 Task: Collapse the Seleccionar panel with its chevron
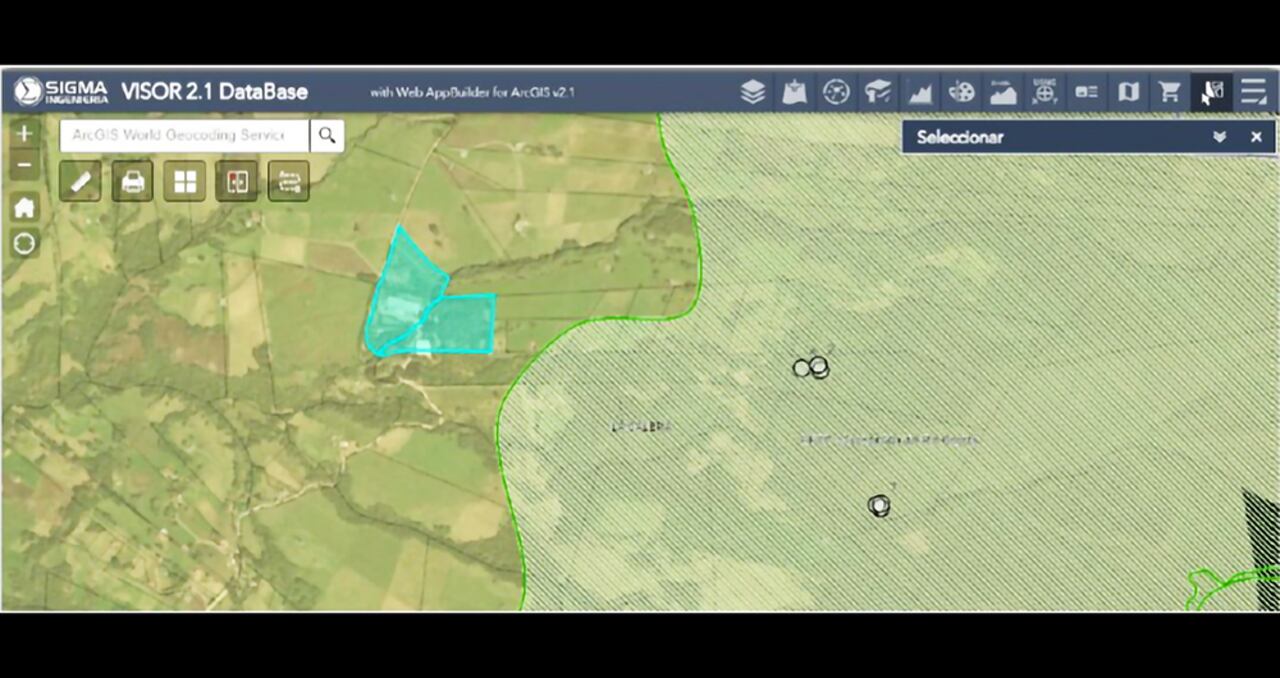point(1220,137)
